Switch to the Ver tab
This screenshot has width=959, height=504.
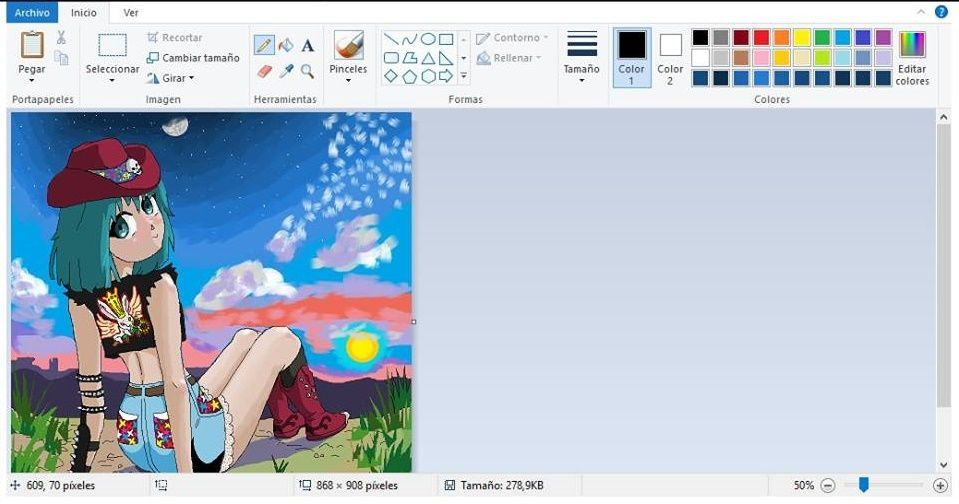click(131, 13)
